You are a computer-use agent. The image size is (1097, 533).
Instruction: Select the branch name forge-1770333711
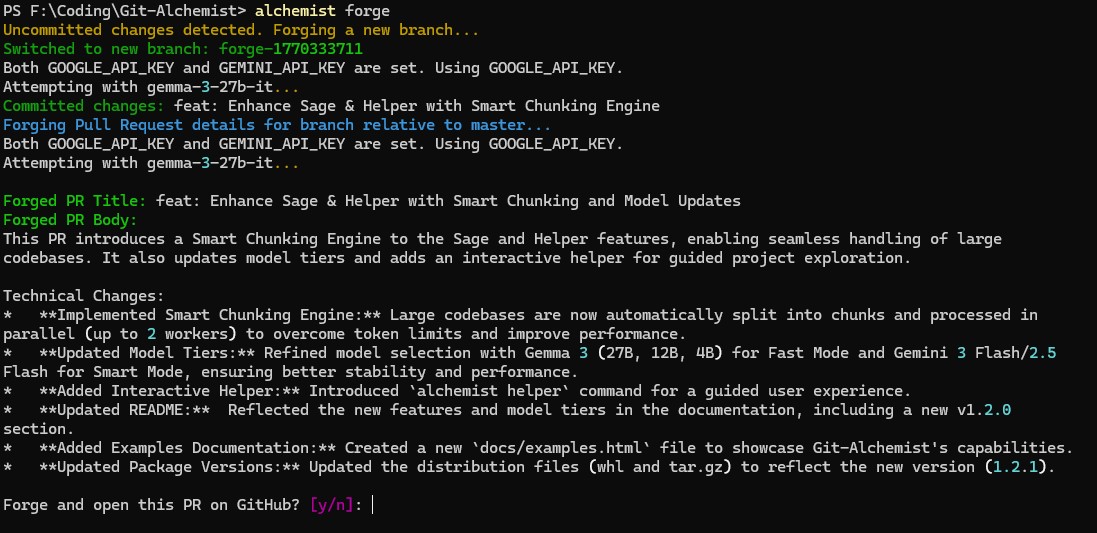pos(289,49)
